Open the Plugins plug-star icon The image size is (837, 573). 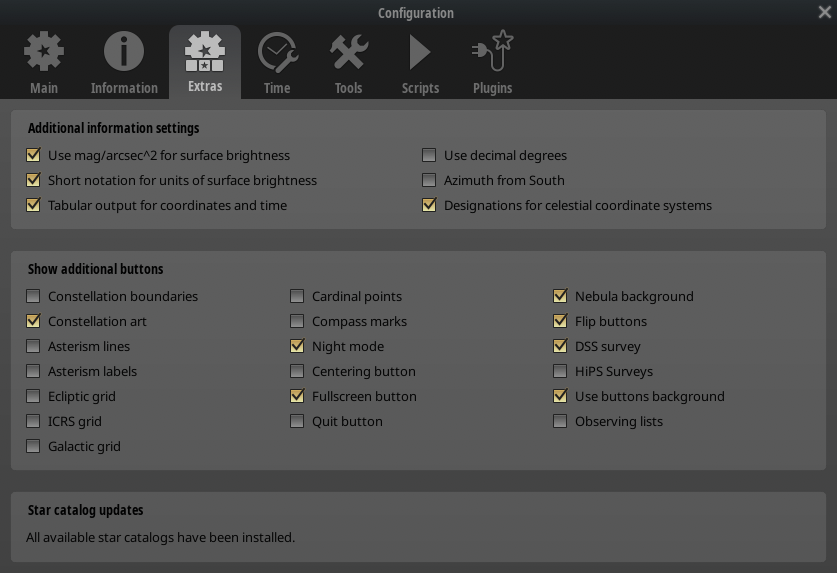click(492, 52)
